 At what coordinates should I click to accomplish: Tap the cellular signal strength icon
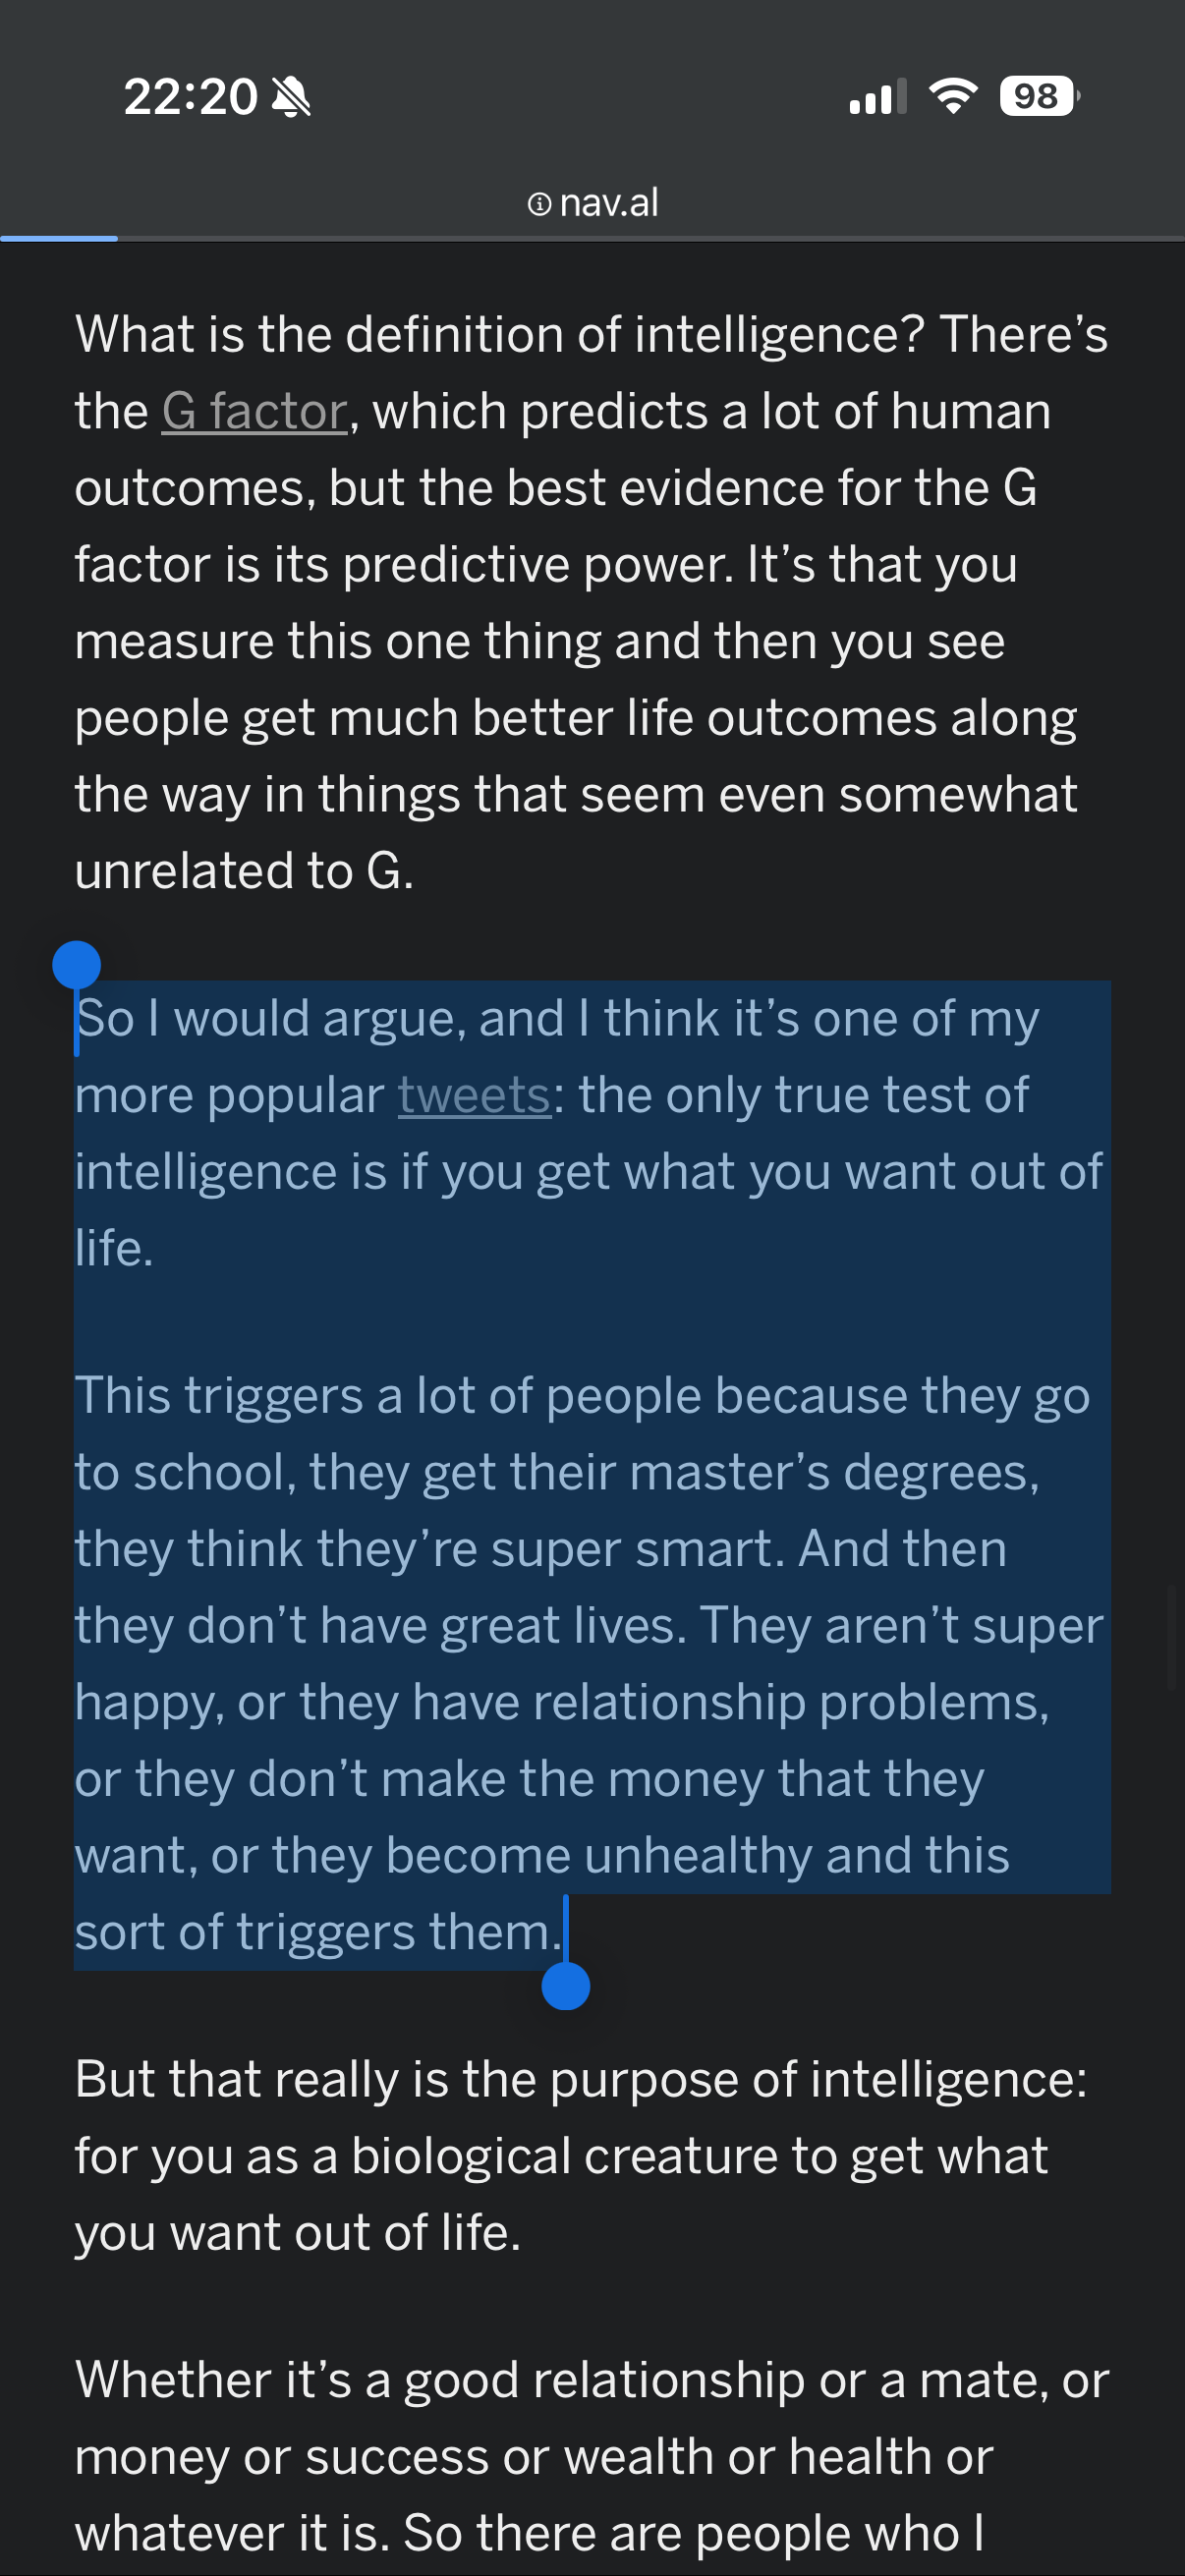click(877, 97)
